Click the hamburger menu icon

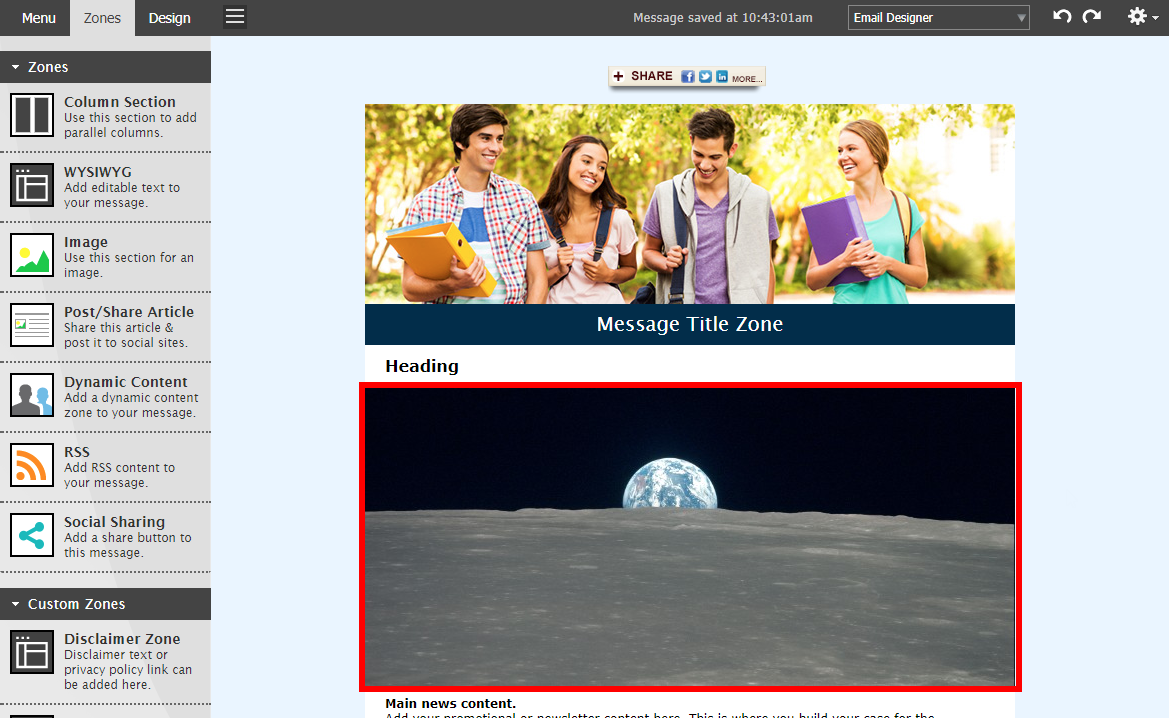(235, 17)
